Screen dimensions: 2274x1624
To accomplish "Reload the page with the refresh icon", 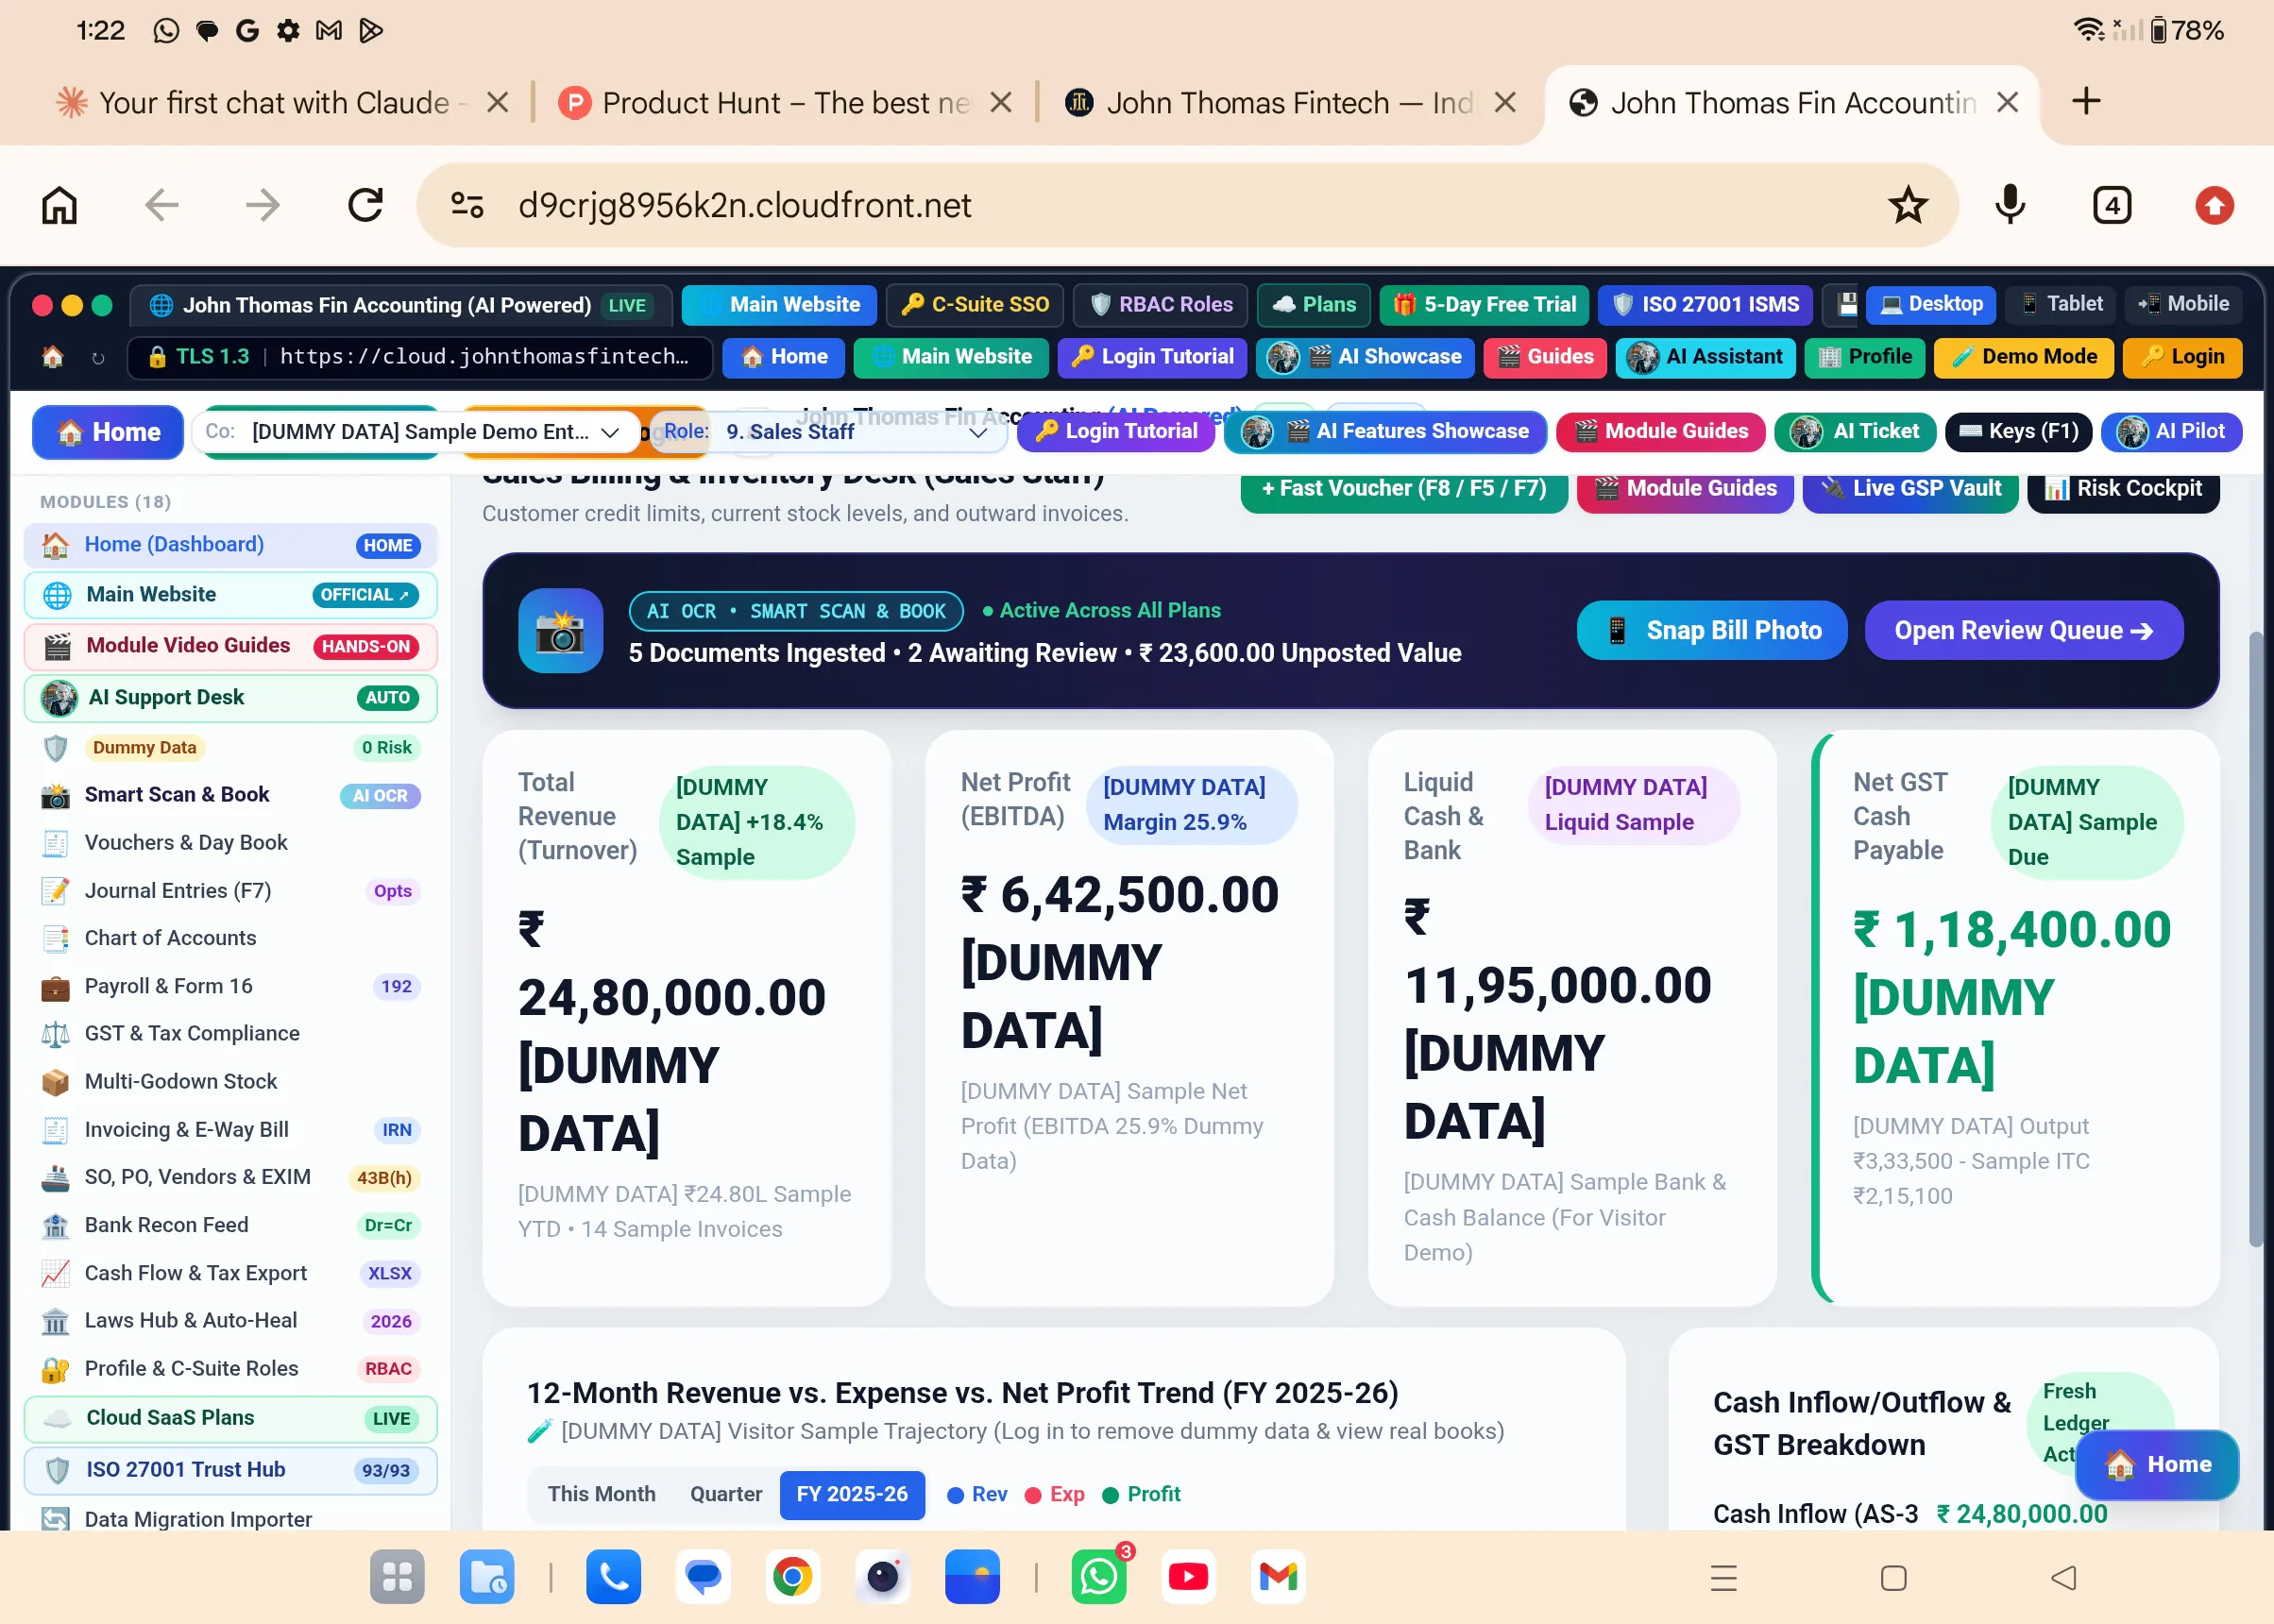I will [x=365, y=205].
